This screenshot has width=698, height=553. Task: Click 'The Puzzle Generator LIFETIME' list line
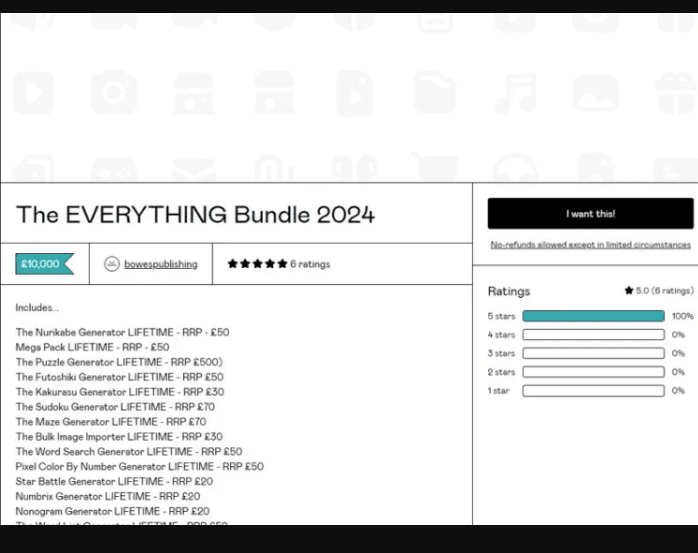pos(119,362)
